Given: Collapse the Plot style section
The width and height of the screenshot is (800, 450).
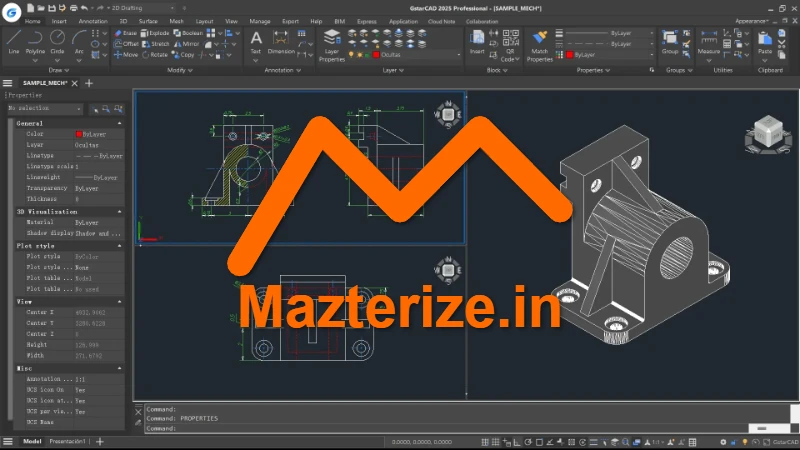Looking at the screenshot, I should (x=119, y=246).
